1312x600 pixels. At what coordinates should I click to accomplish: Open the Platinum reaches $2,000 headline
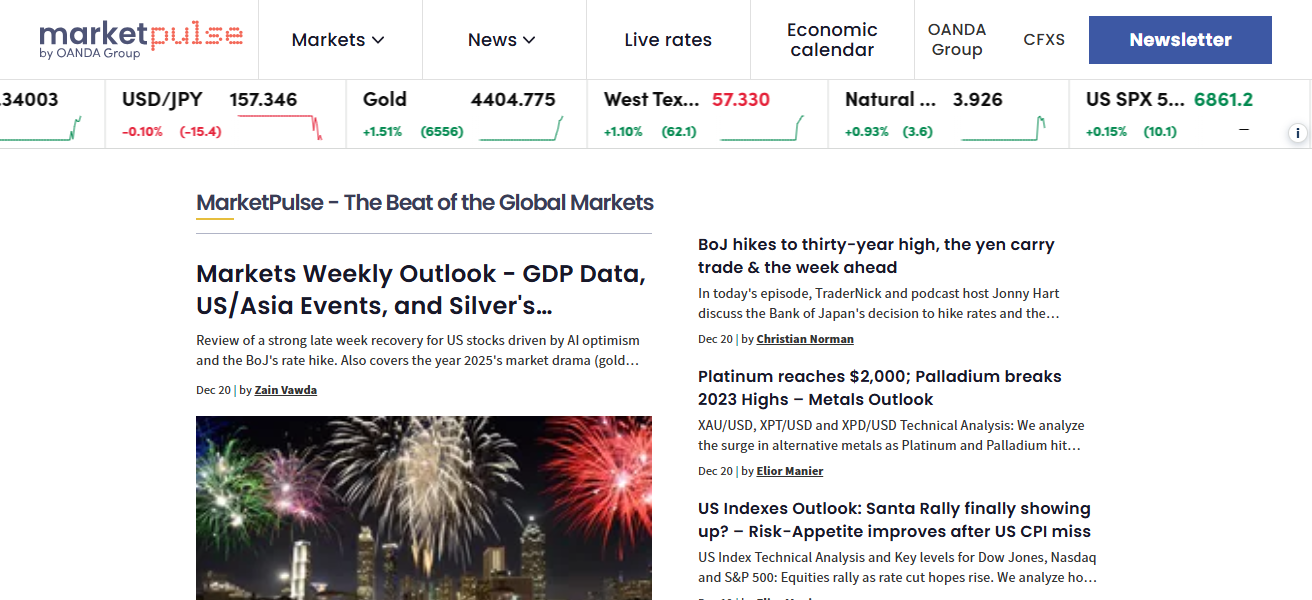click(879, 387)
